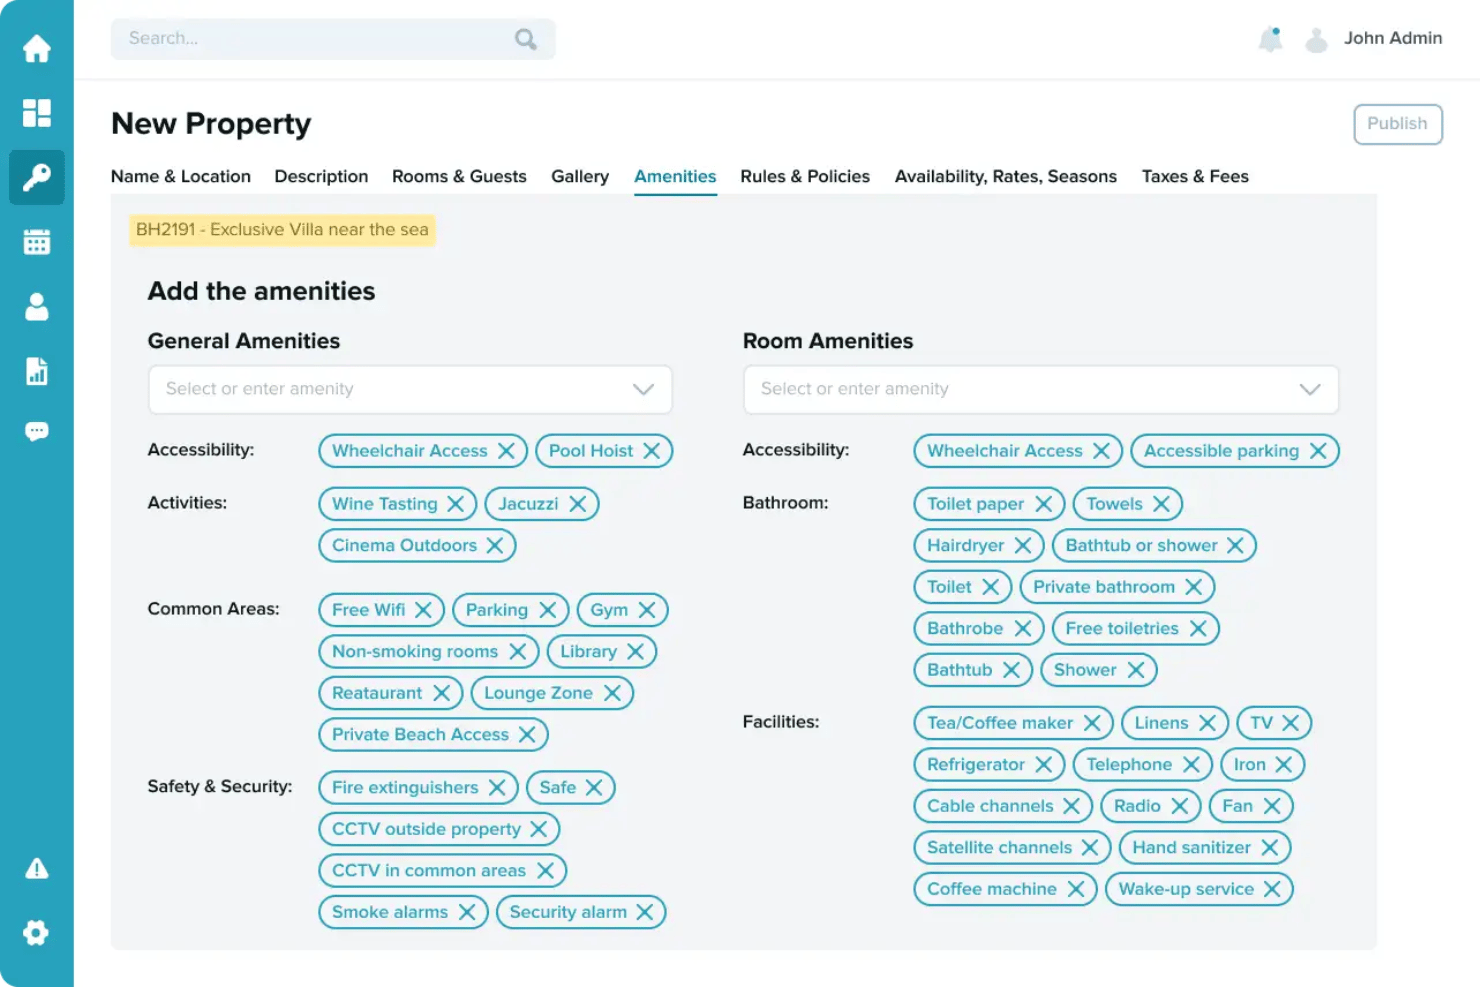Focus the top Search field
The width and height of the screenshot is (1480, 987).
tap(333, 39)
